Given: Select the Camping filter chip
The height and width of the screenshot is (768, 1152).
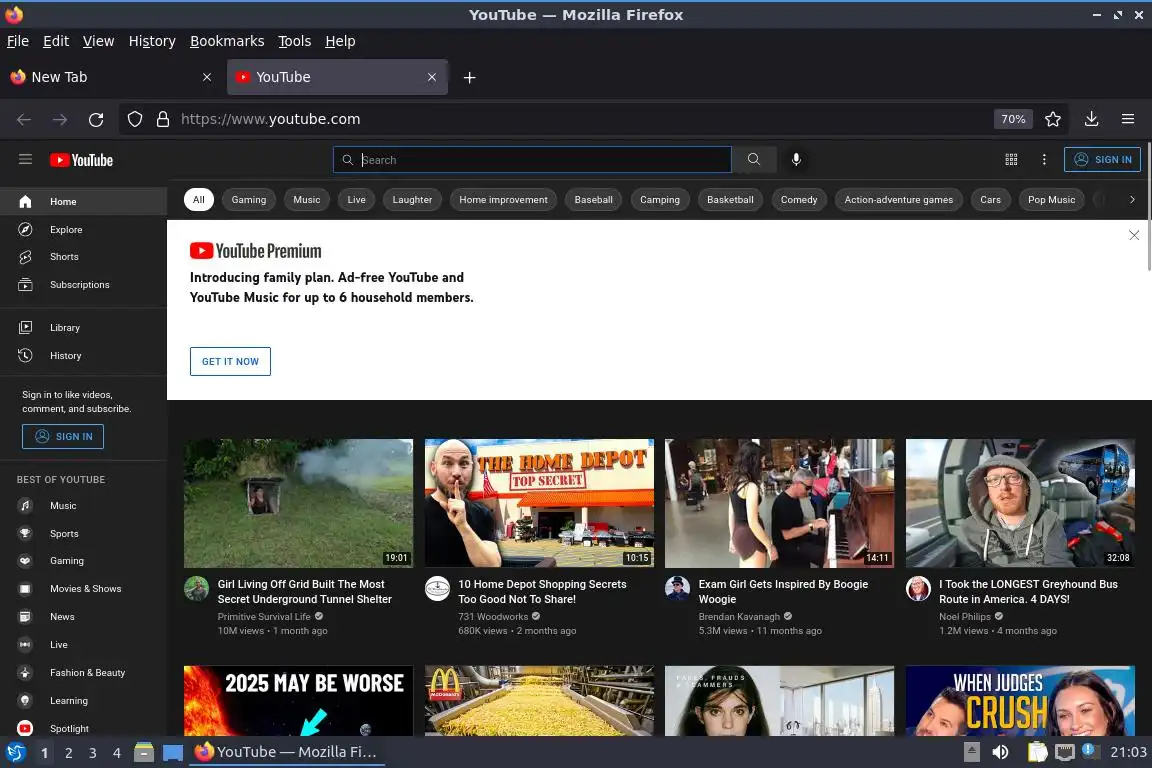Looking at the screenshot, I should (x=660, y=199).
